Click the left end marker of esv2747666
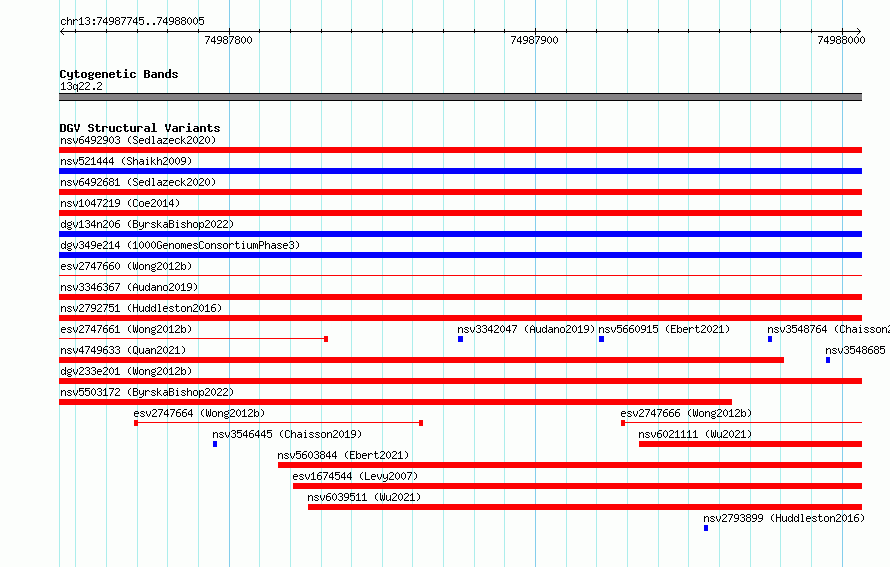The width and height of the screenshot is (890, 567). click(623, 423)
